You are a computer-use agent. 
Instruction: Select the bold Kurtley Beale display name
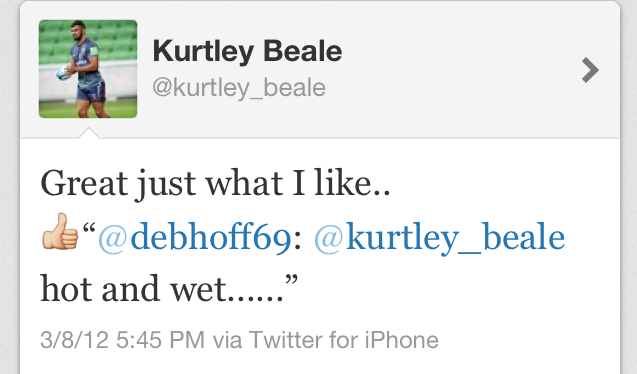[x=247, y=52]
